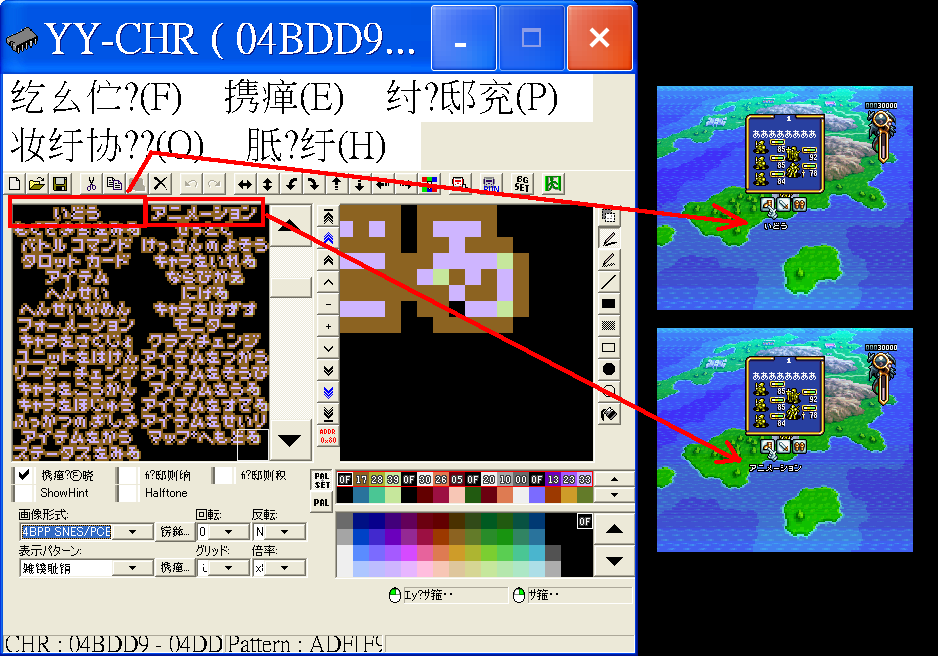Rotate the tile counter-clockwise
This screenshot has width=938, height=656.
tap(291, 184)
